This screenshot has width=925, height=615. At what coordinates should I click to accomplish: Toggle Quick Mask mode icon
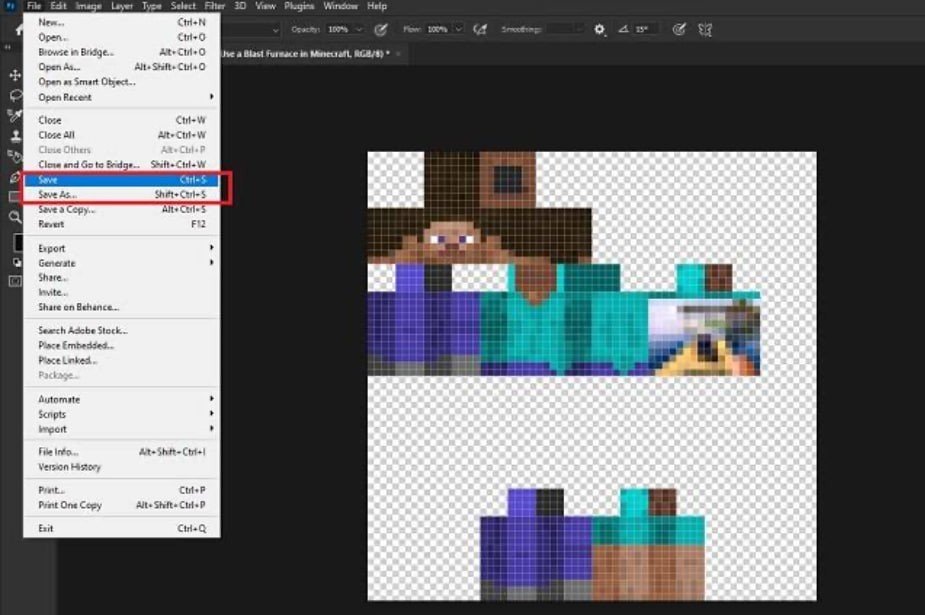(15, 281)
